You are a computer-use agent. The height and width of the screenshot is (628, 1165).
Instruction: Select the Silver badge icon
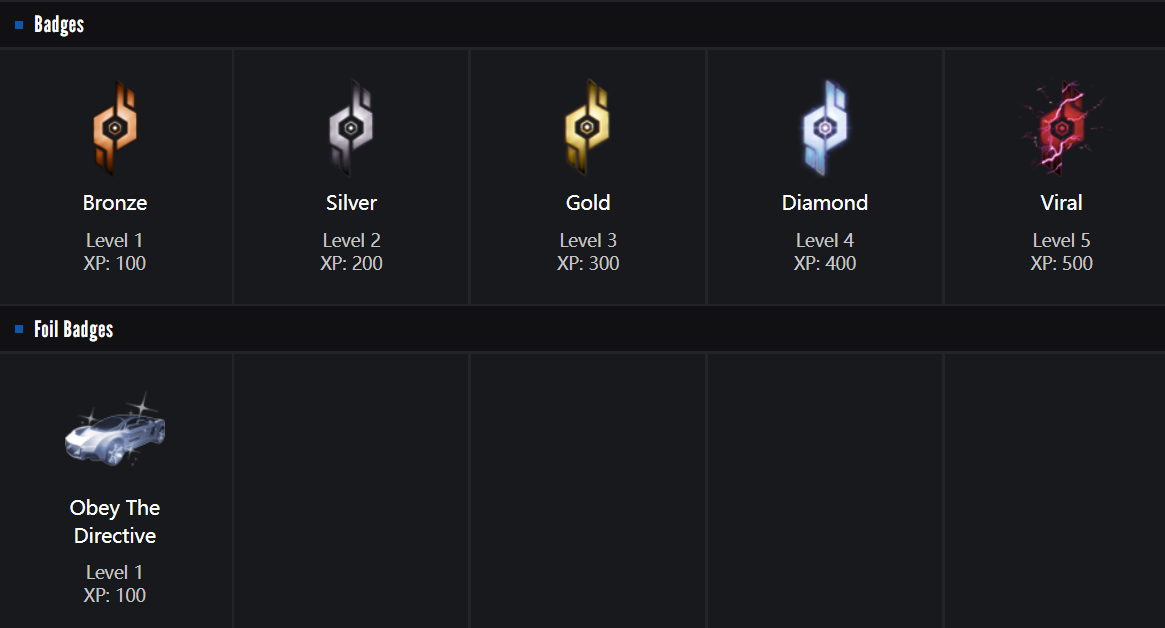pyautogui.click(x=351, y=127)
